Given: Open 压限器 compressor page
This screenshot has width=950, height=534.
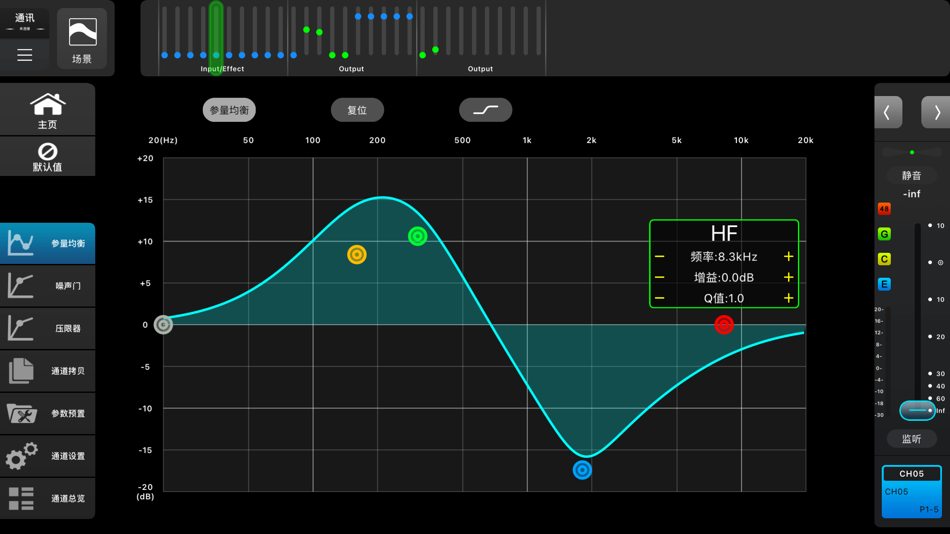Looking at the screenshot, I should click(x=47, y=328).
